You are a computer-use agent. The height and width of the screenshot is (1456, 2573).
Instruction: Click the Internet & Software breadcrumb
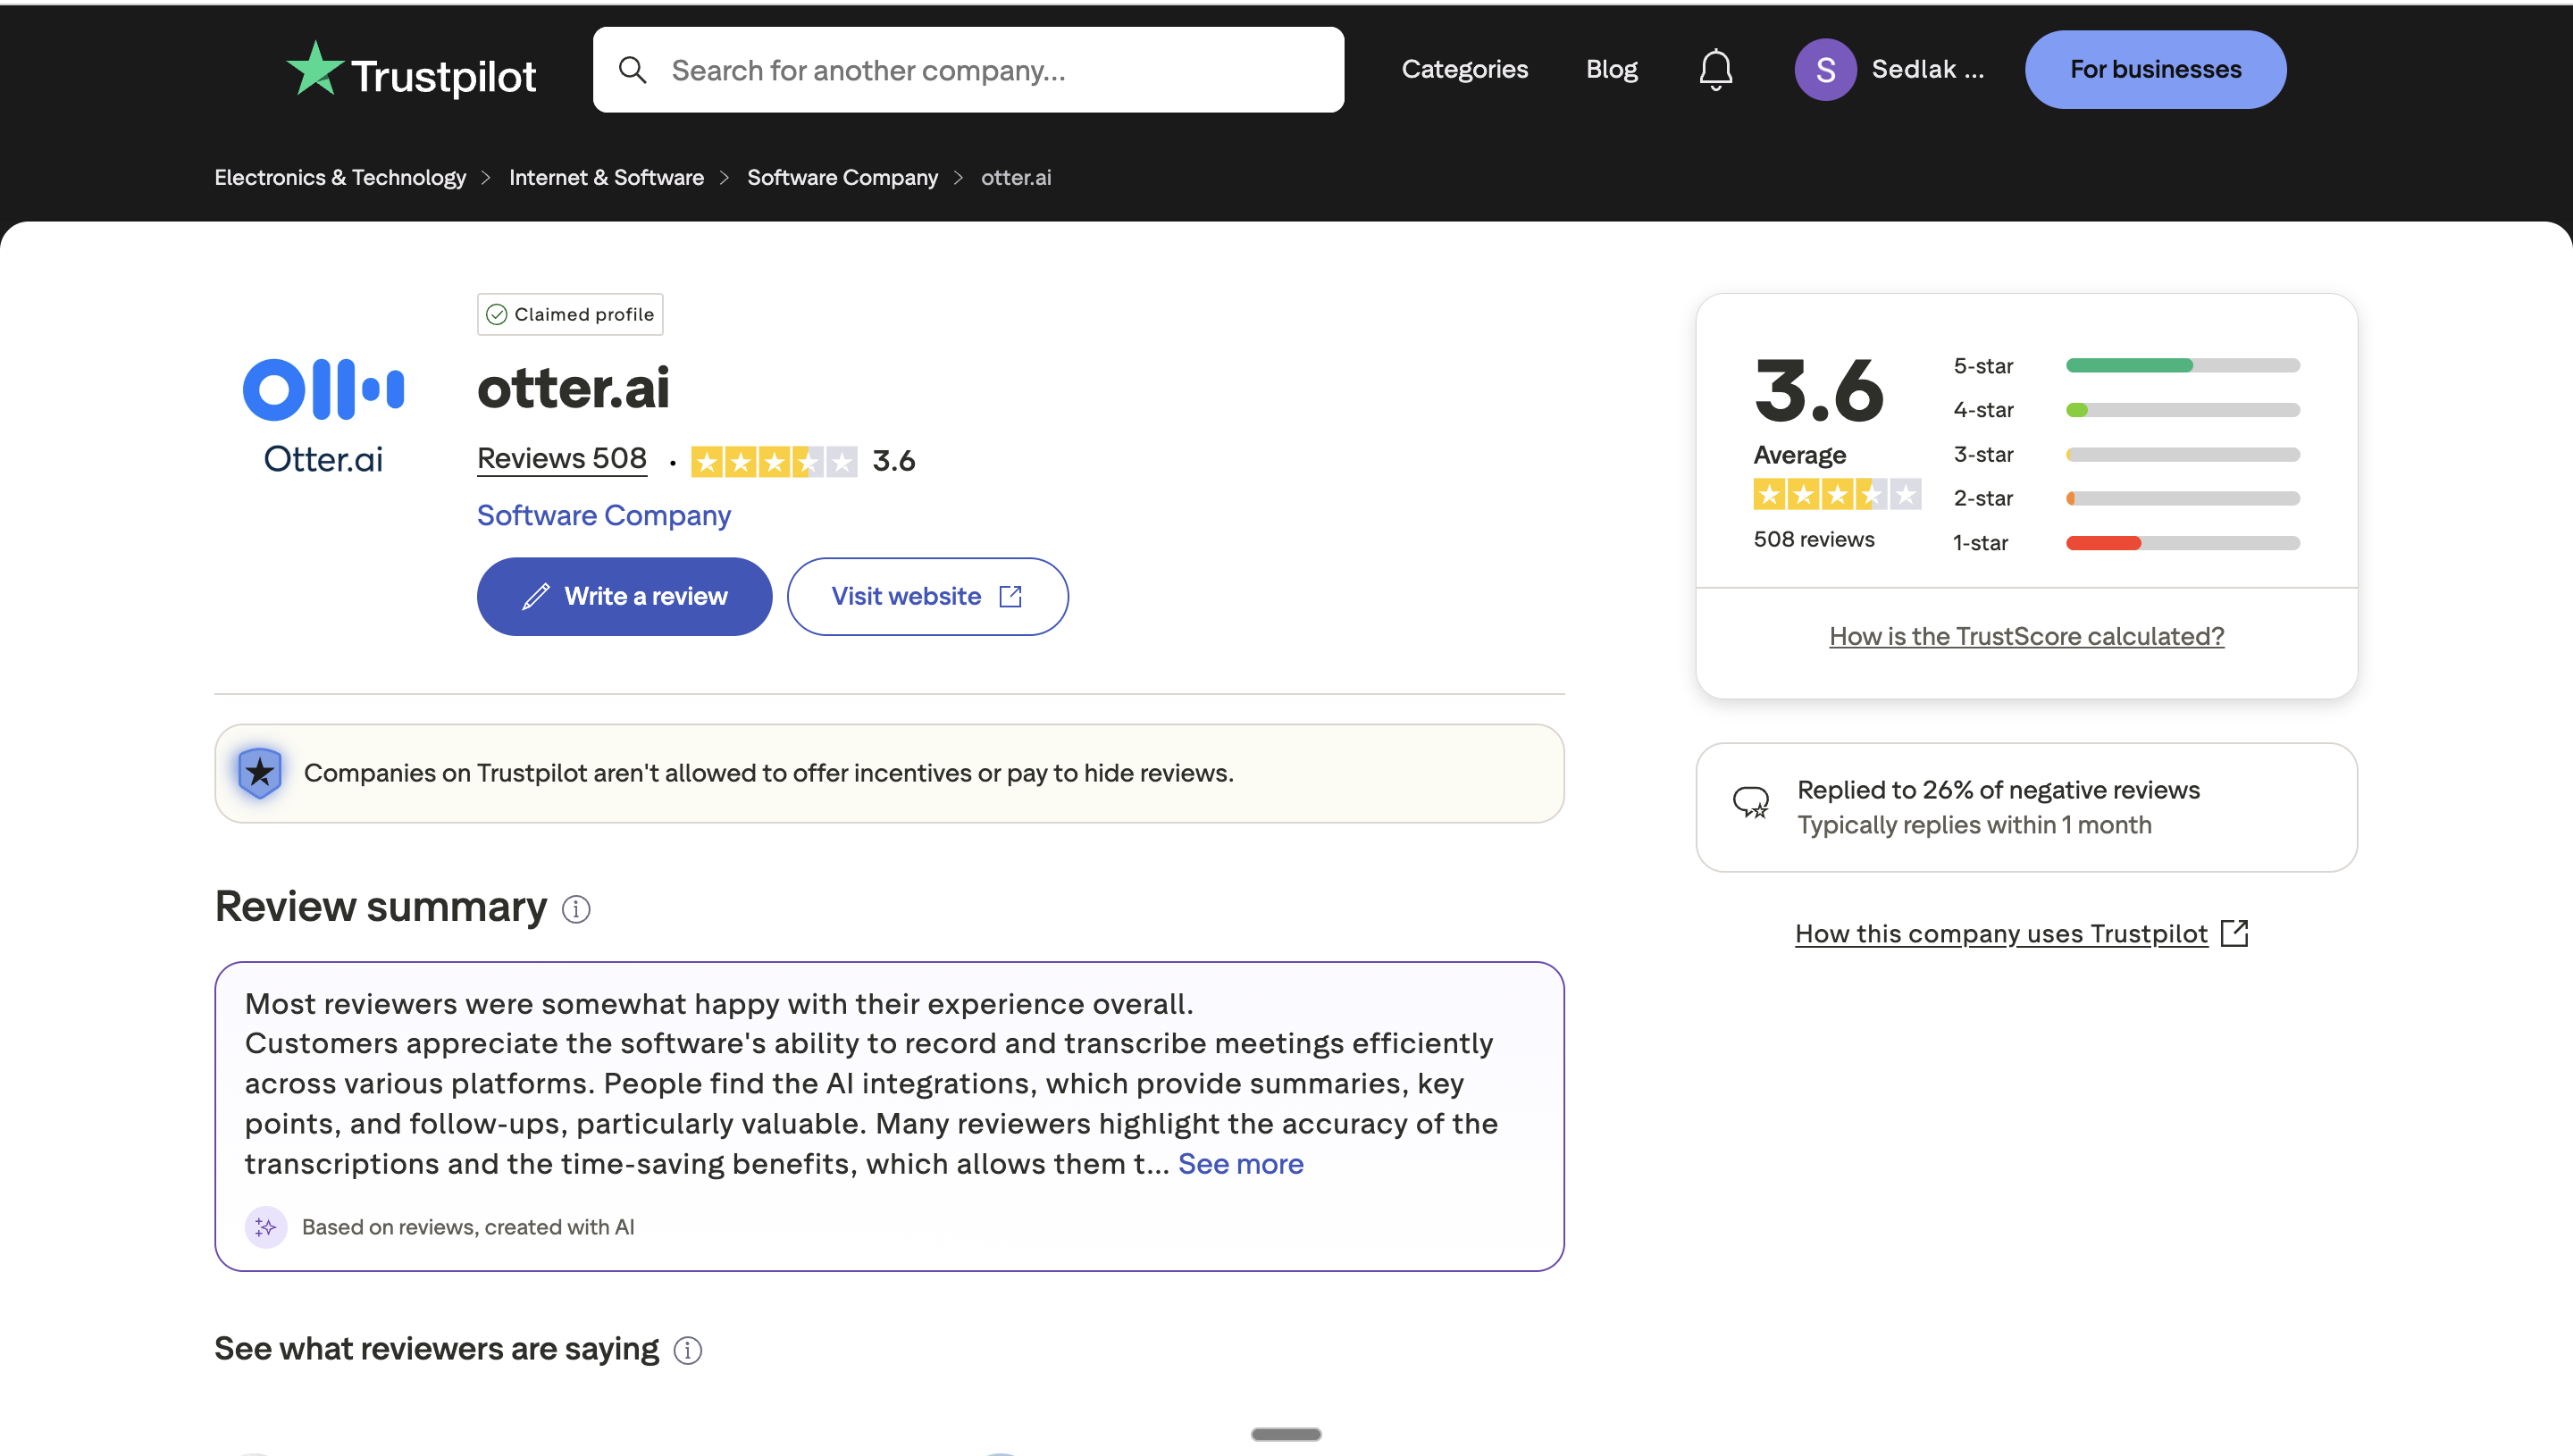606,178
